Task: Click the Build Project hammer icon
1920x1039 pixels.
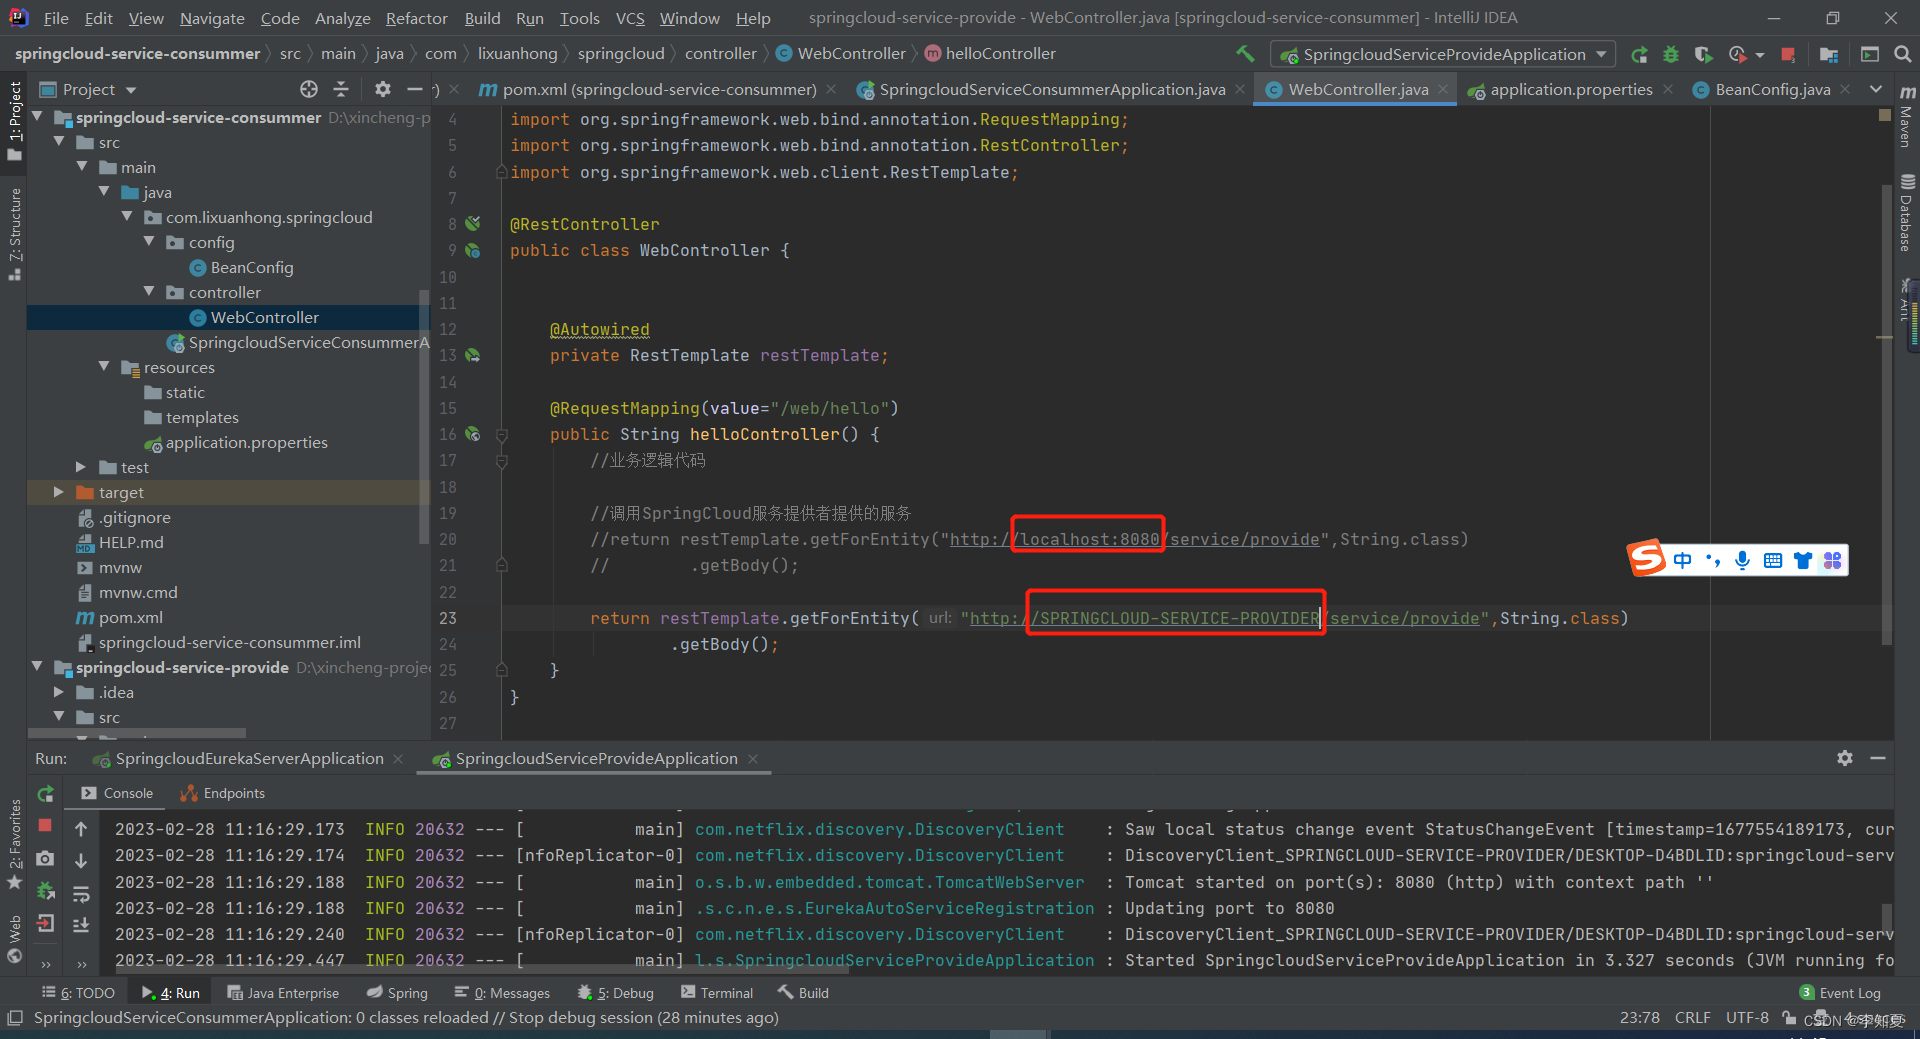Action: [x=1245, y=54]
